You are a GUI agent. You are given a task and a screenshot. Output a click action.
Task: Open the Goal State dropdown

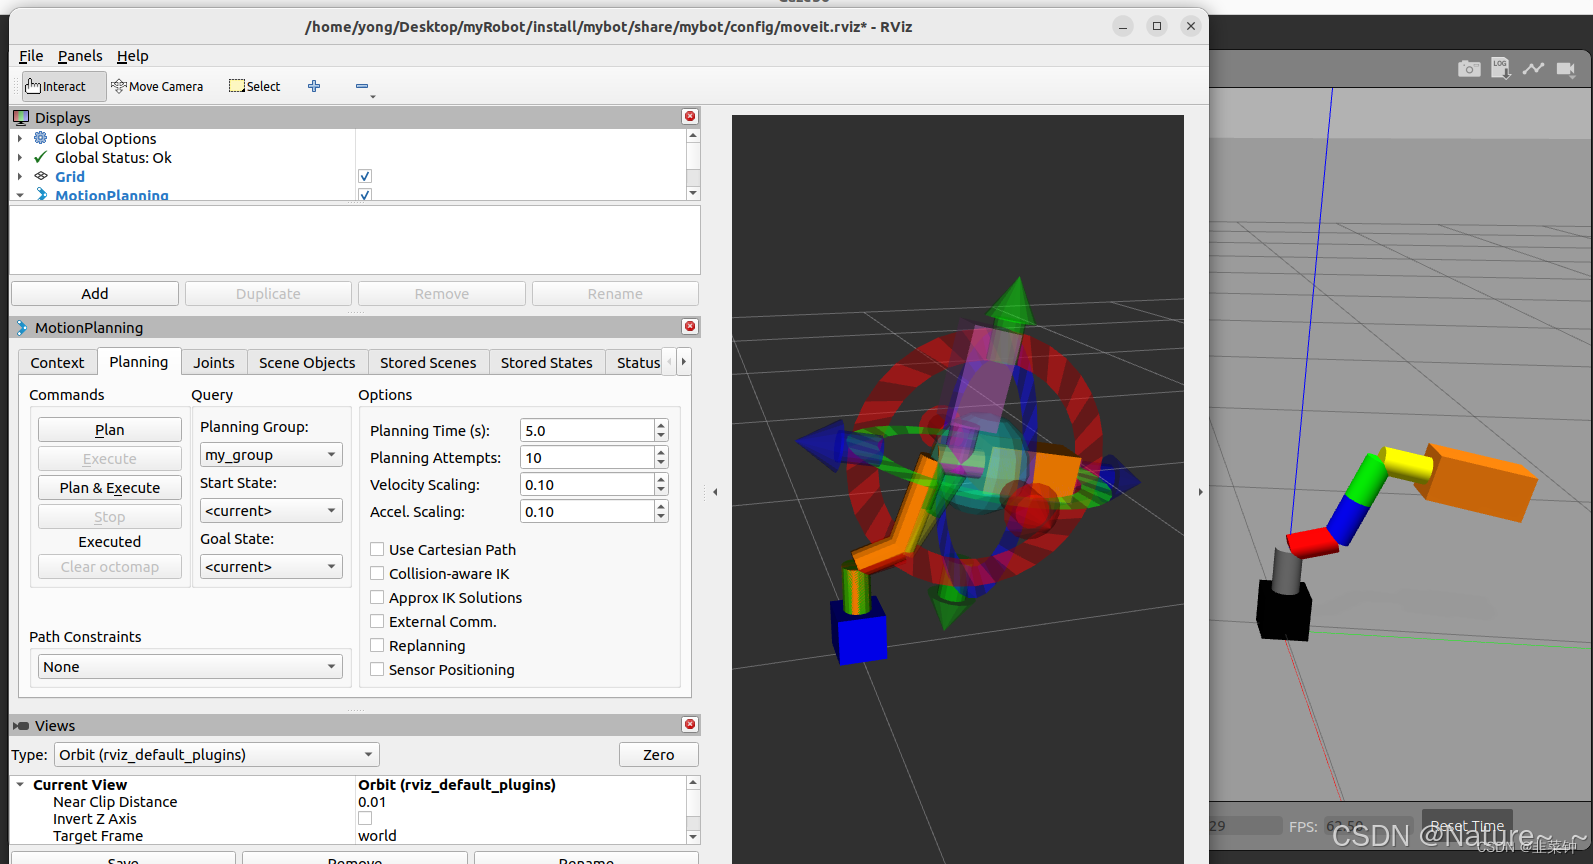271,567
